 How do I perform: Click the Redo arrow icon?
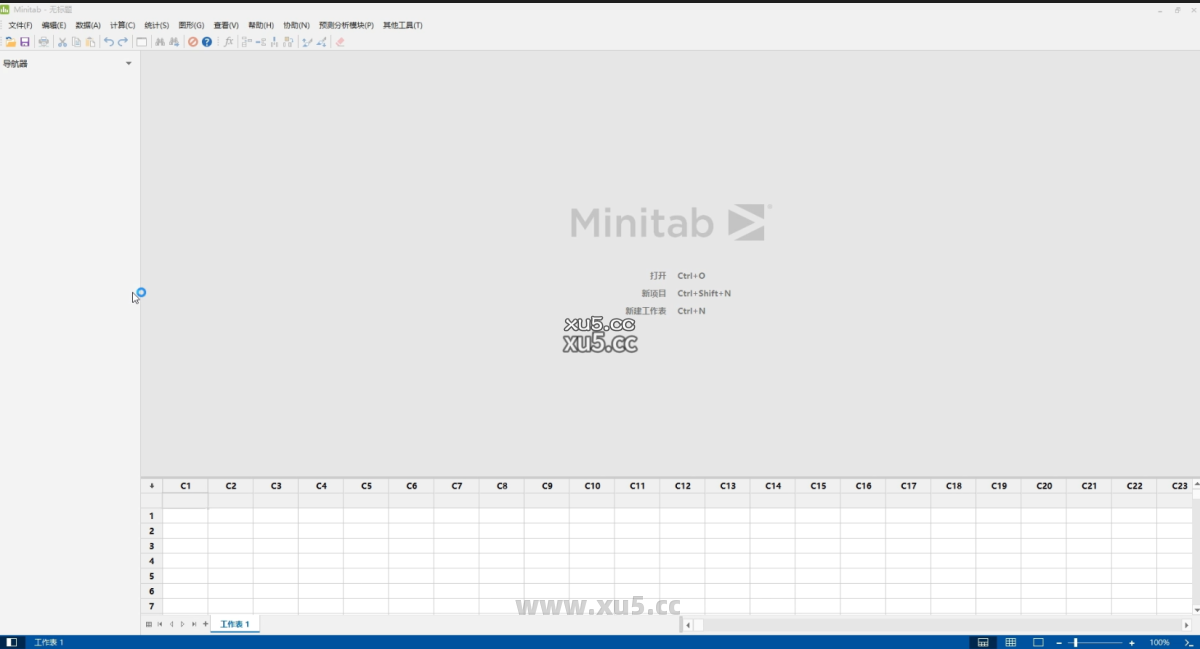122,41
